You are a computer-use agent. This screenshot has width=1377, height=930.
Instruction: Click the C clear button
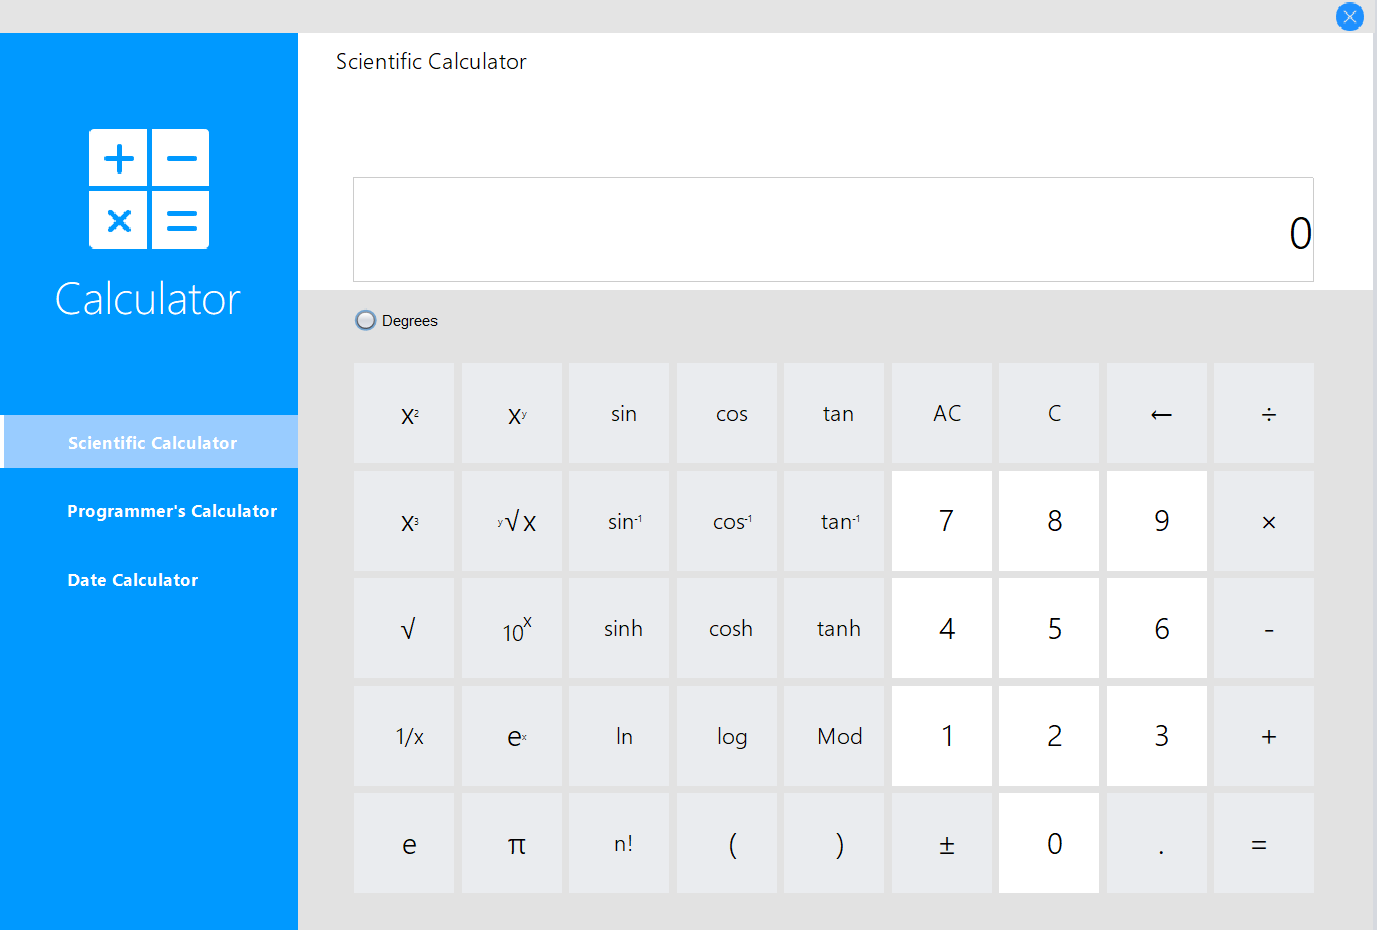pyautogui.click(x=1049, y=413)
